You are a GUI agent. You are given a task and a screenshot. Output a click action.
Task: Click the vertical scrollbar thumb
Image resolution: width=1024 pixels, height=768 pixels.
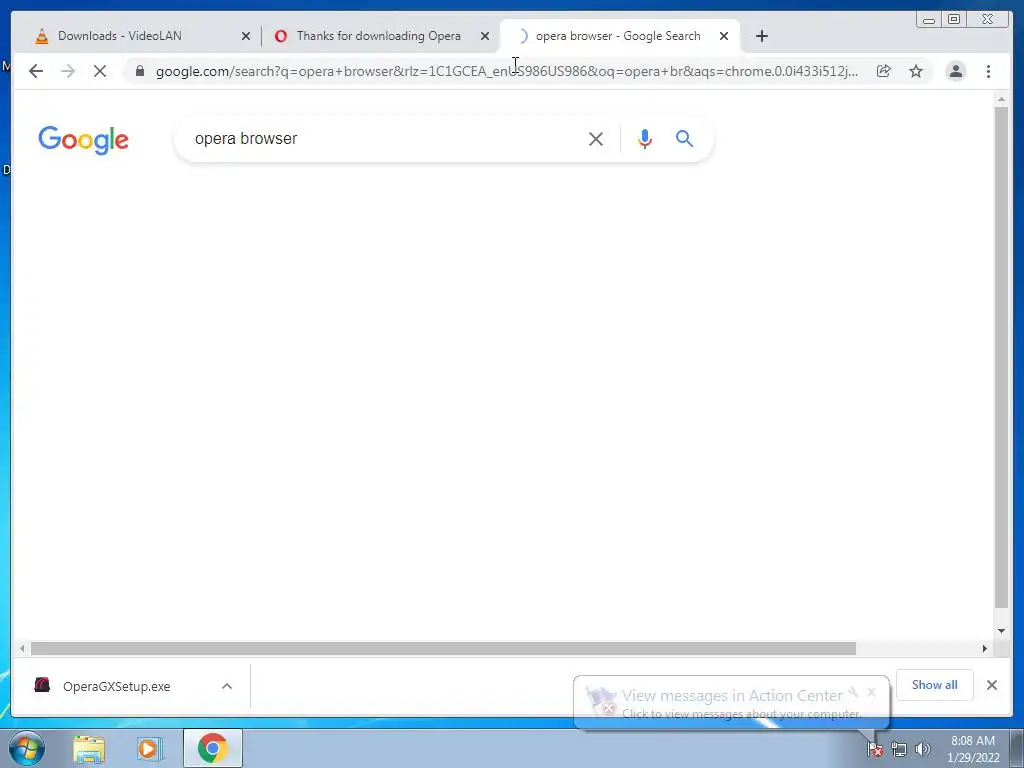1001,357
